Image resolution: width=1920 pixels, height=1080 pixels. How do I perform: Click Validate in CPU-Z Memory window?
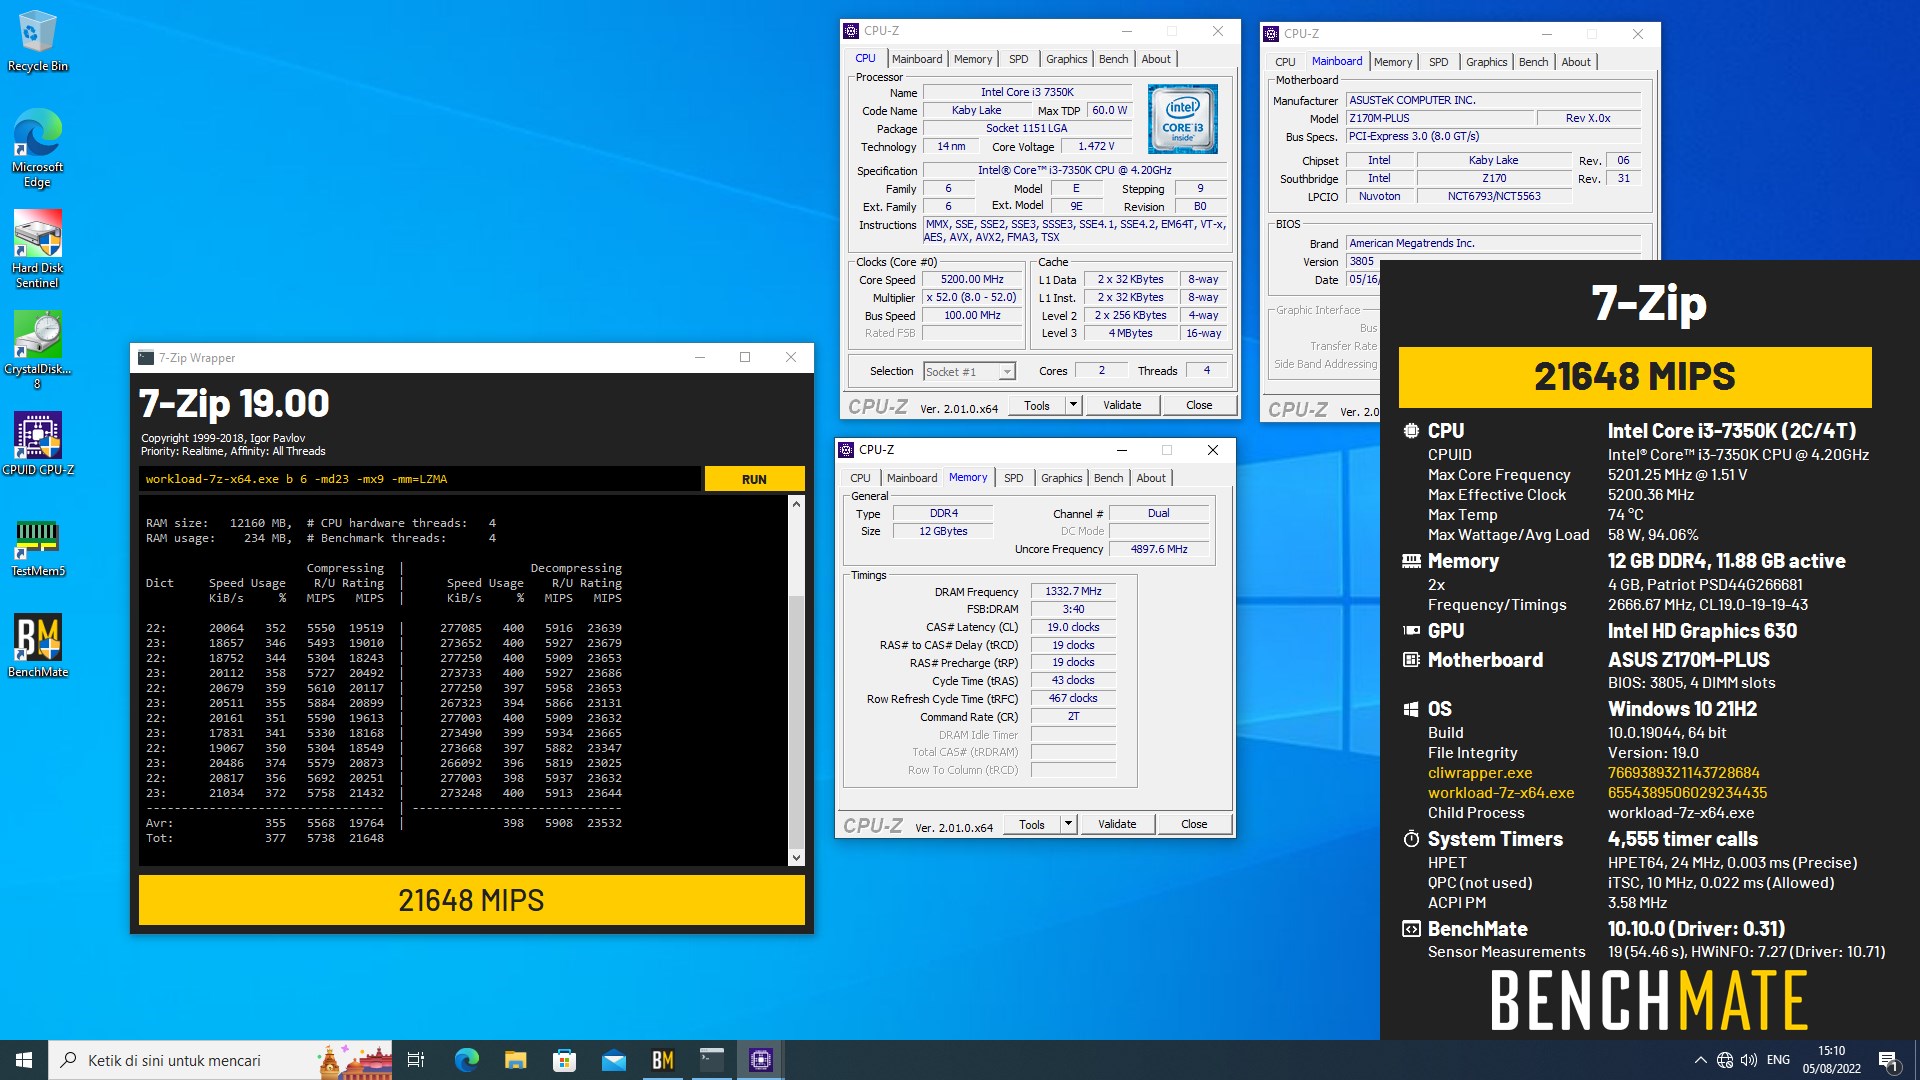point(1117,824)
